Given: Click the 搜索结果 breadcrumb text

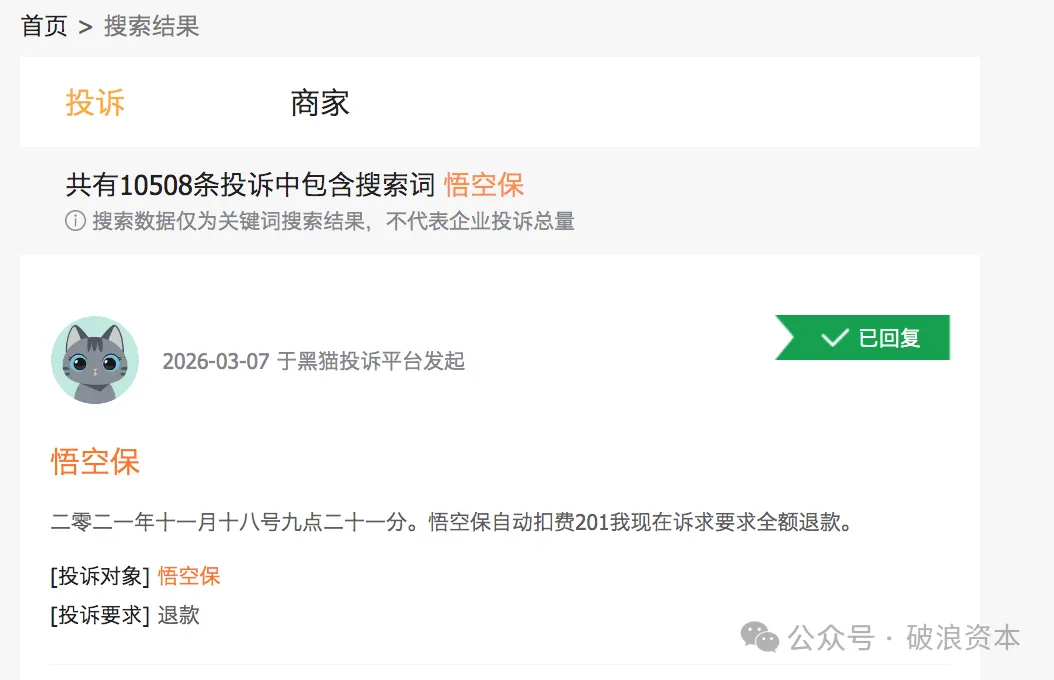Looking at the screenshot, I should 152,26.
